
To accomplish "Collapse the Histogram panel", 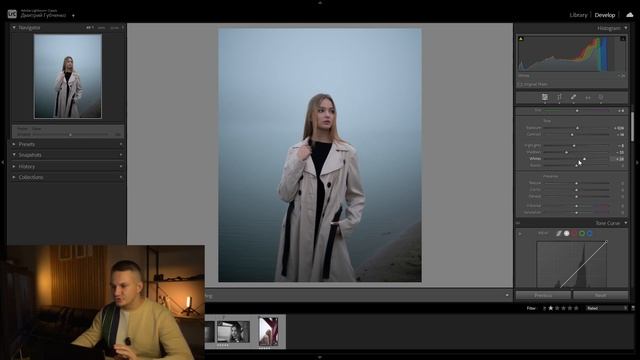I will [x=626, y=28].
